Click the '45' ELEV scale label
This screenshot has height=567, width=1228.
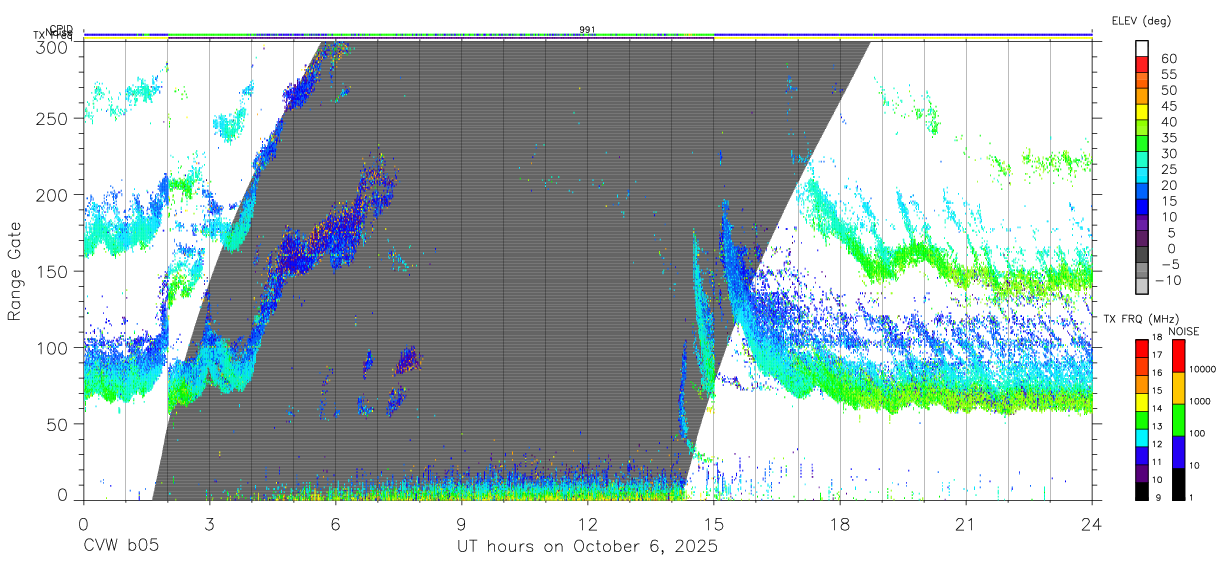[1168, 106]
